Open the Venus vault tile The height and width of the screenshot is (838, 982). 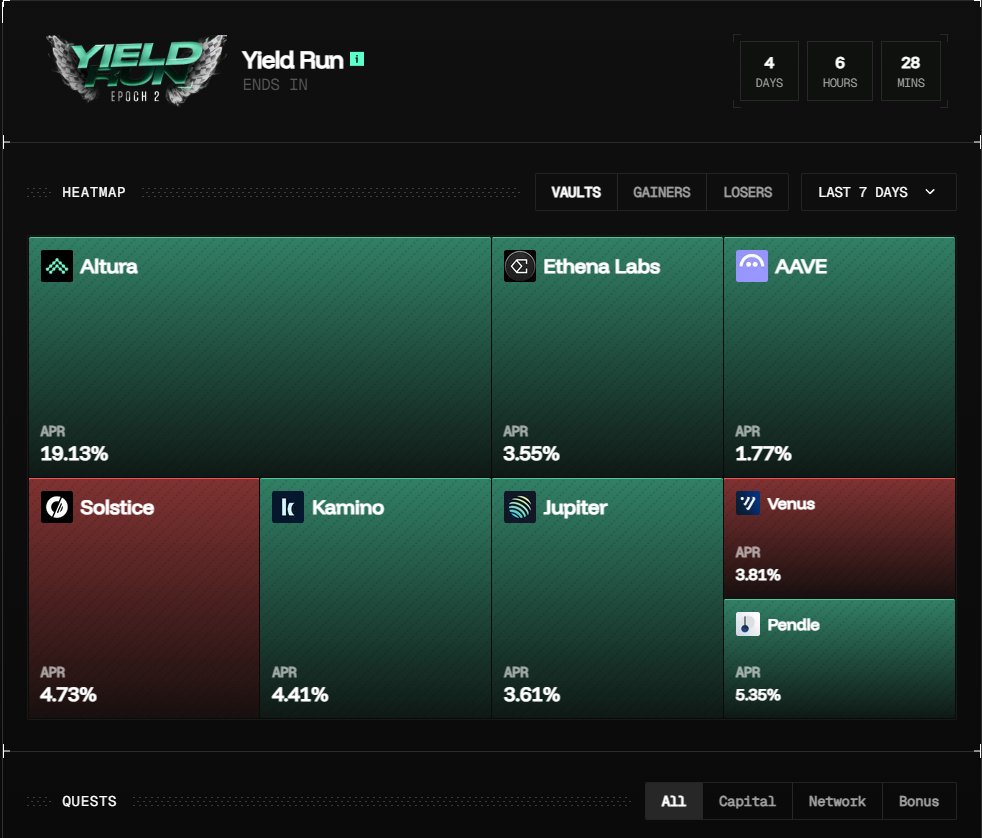[x=839, y=538]
